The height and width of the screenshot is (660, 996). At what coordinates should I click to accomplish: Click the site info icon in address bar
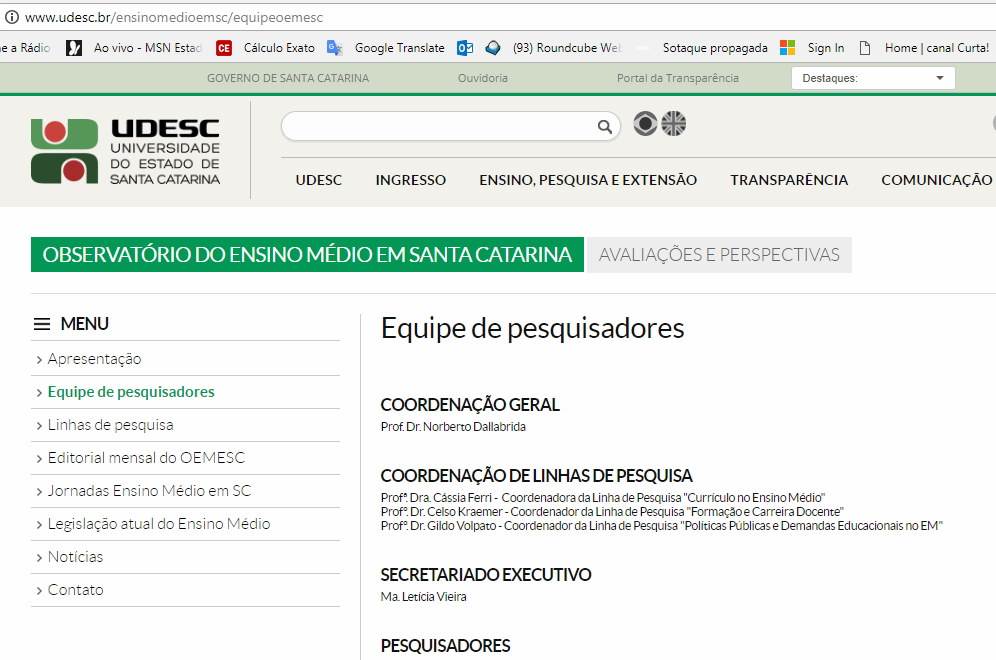tap(12, 18)
